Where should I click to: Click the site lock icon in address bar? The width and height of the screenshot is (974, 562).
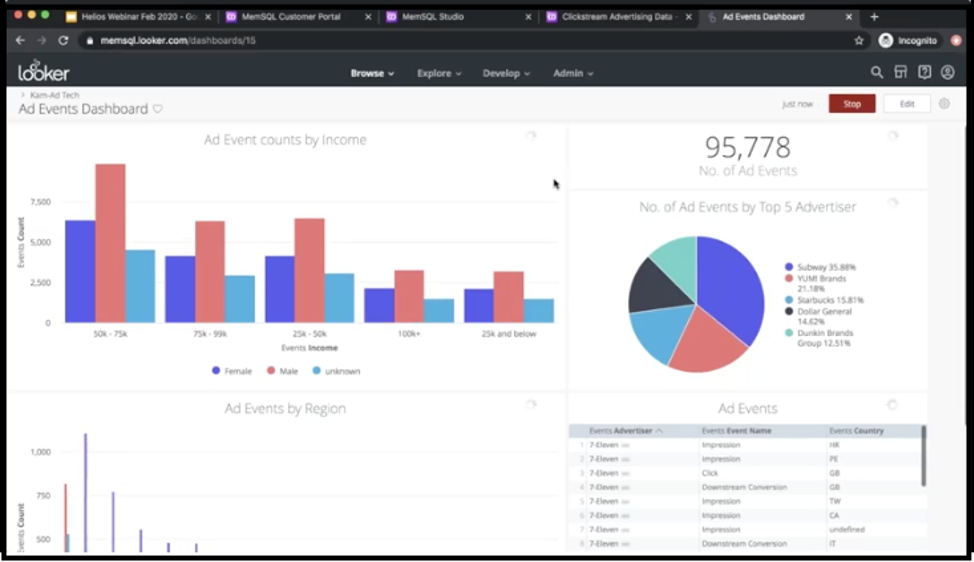pos(90,40)
